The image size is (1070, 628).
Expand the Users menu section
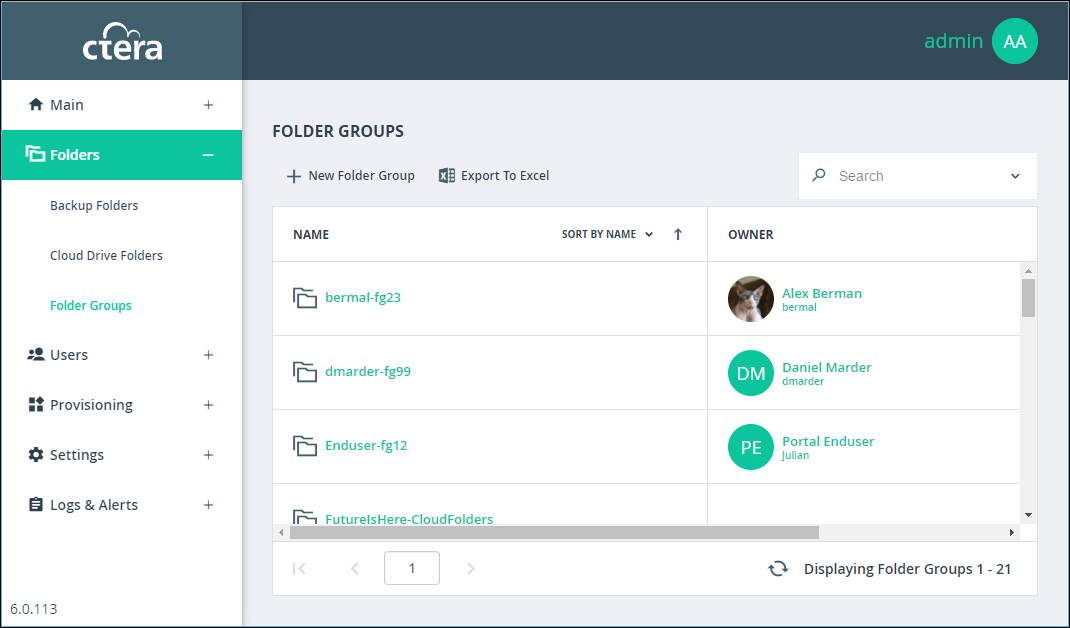coord(208,355)
